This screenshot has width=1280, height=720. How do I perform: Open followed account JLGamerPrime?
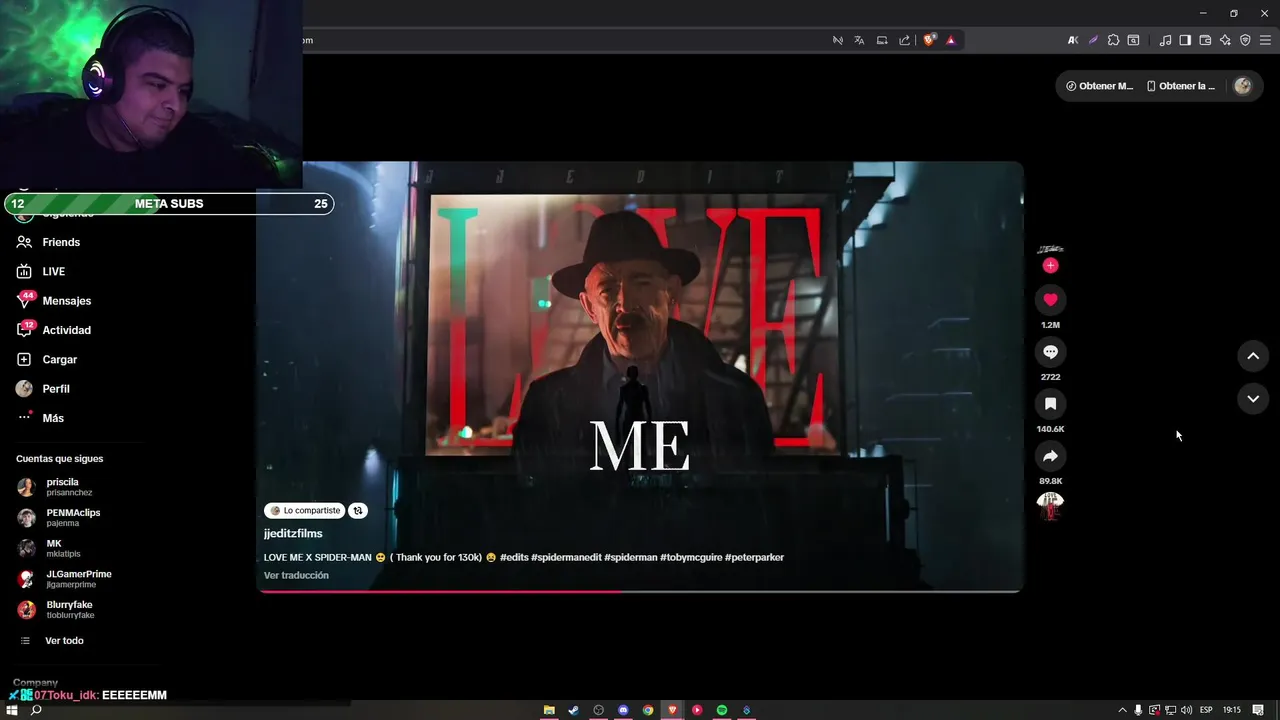(65, 579)
